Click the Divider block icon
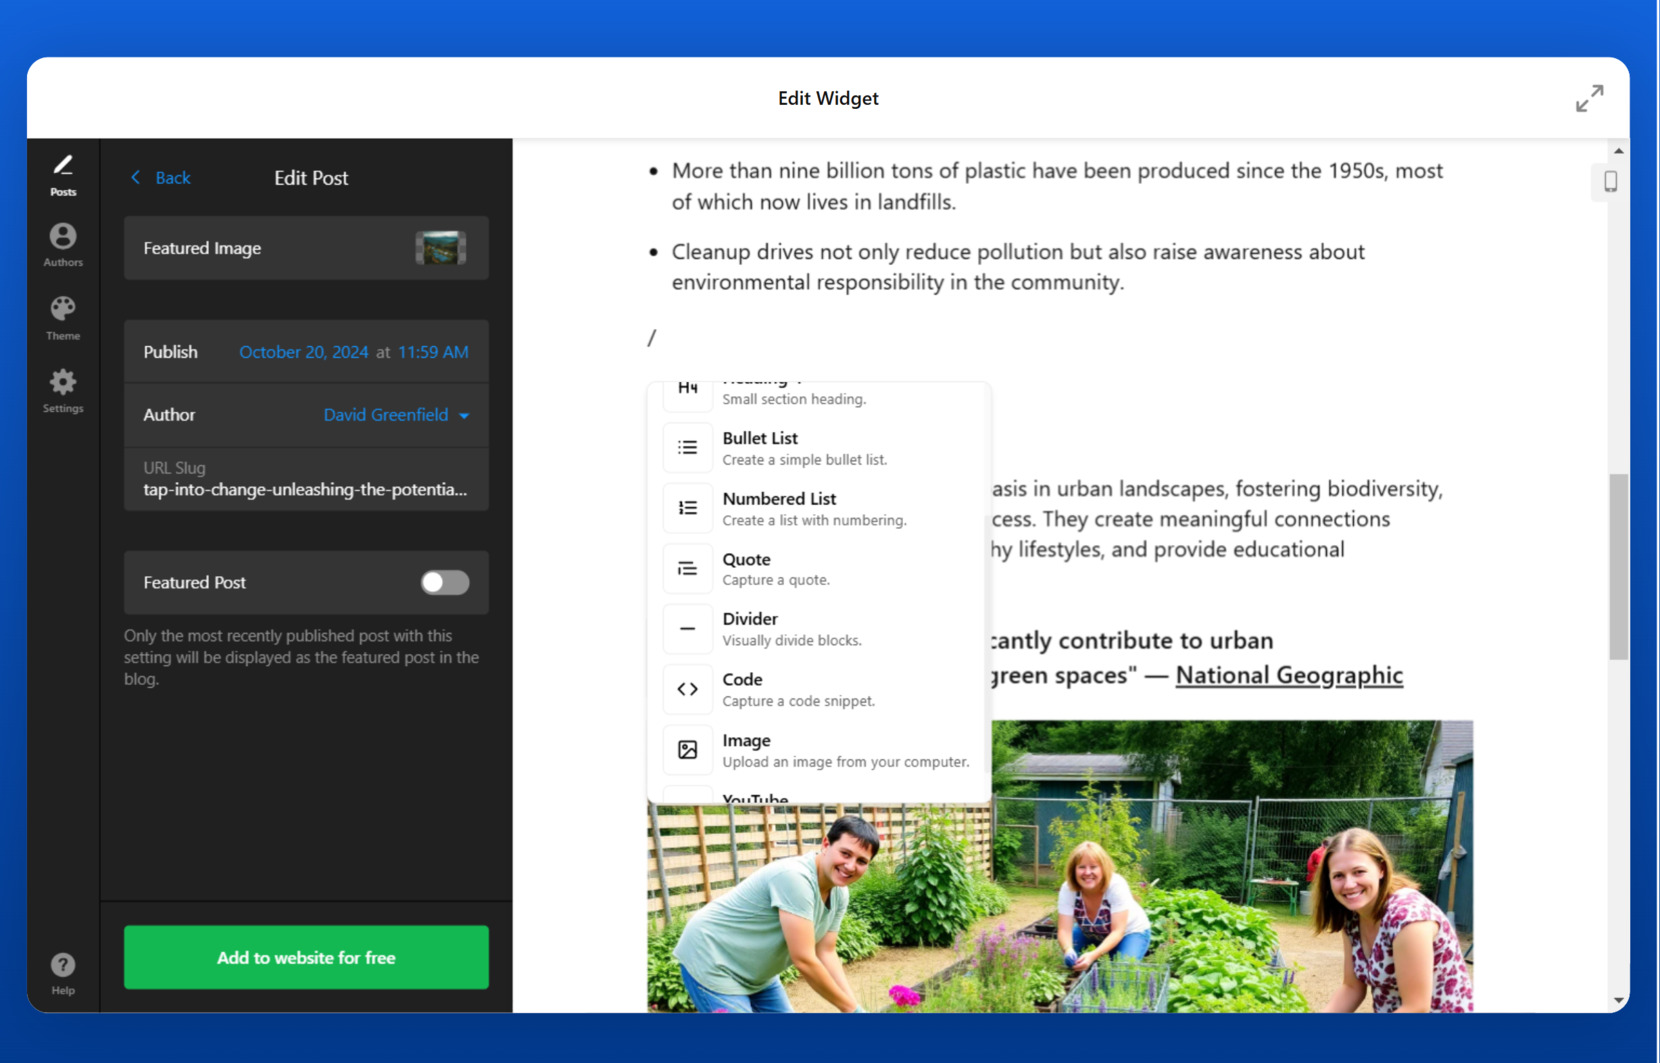The image size is (1660, 1063). point(687,628)
